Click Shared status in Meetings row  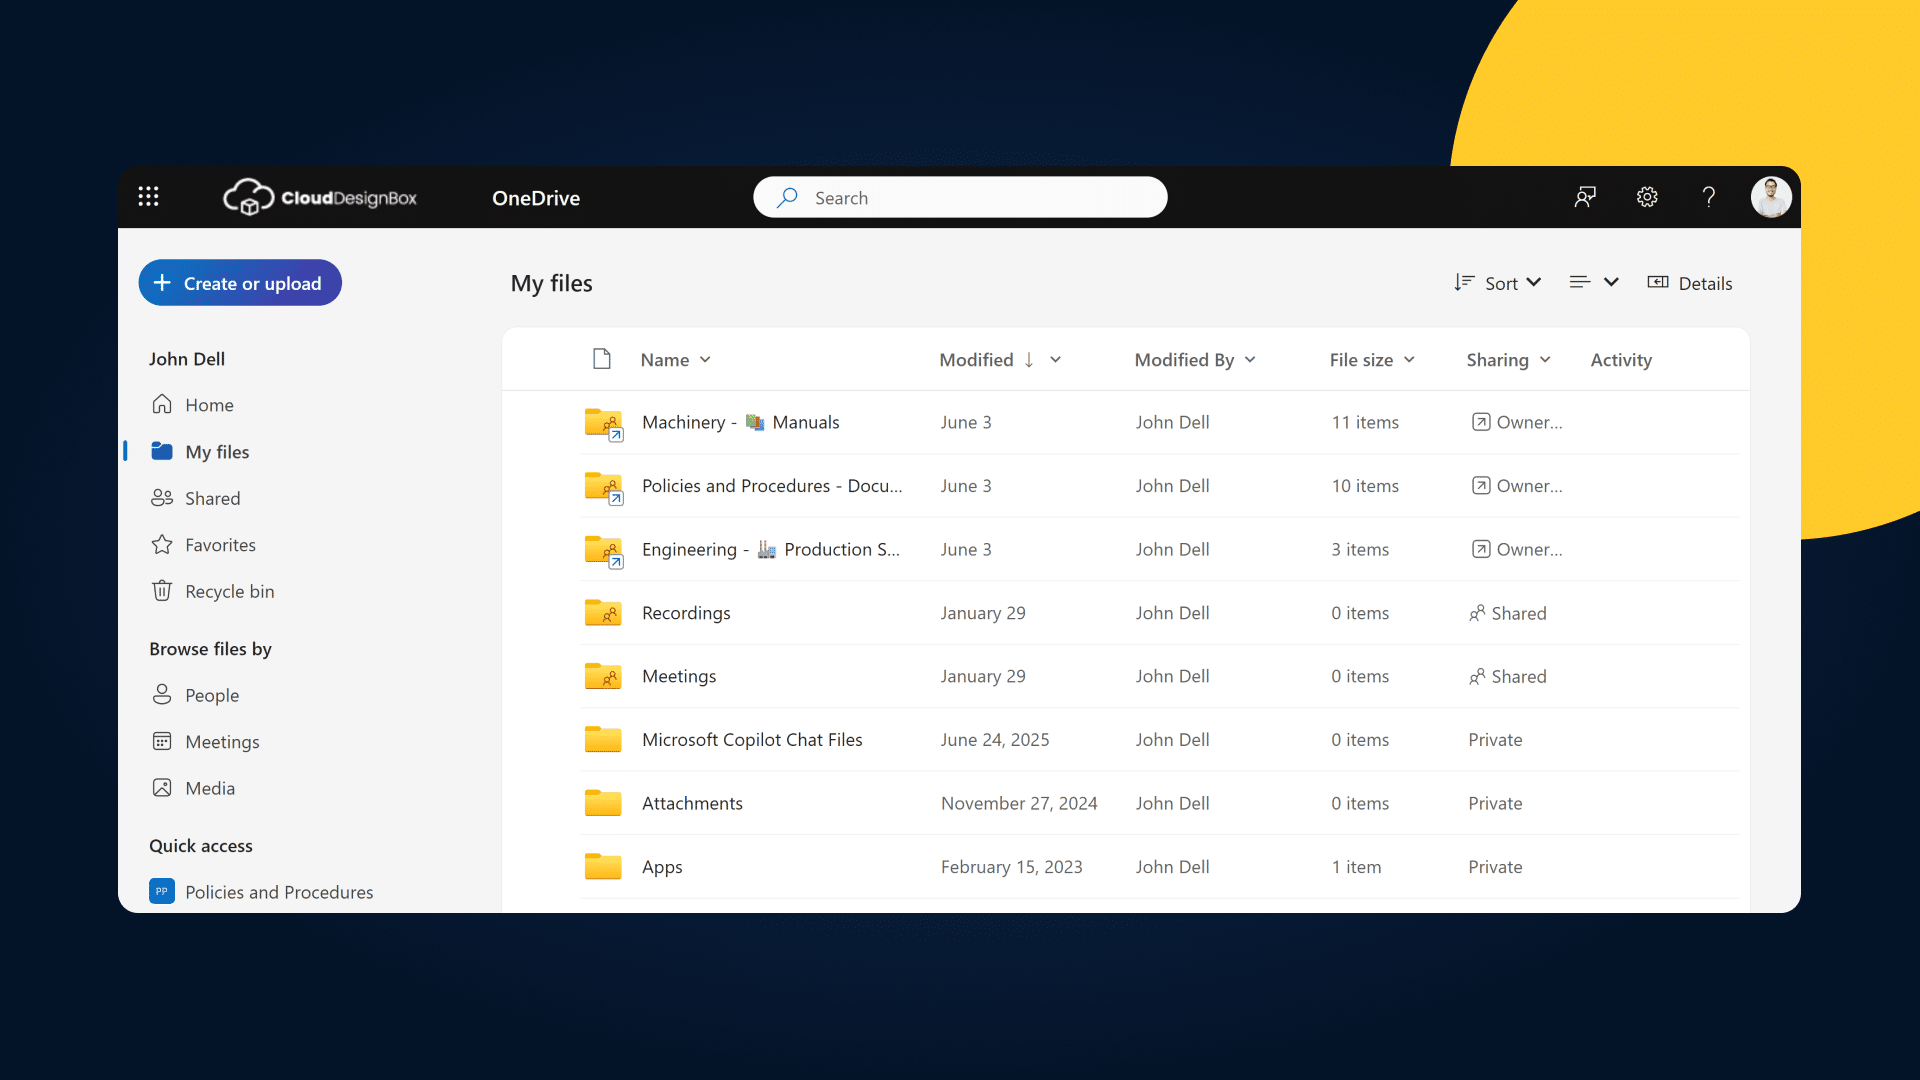[1507, 676]
